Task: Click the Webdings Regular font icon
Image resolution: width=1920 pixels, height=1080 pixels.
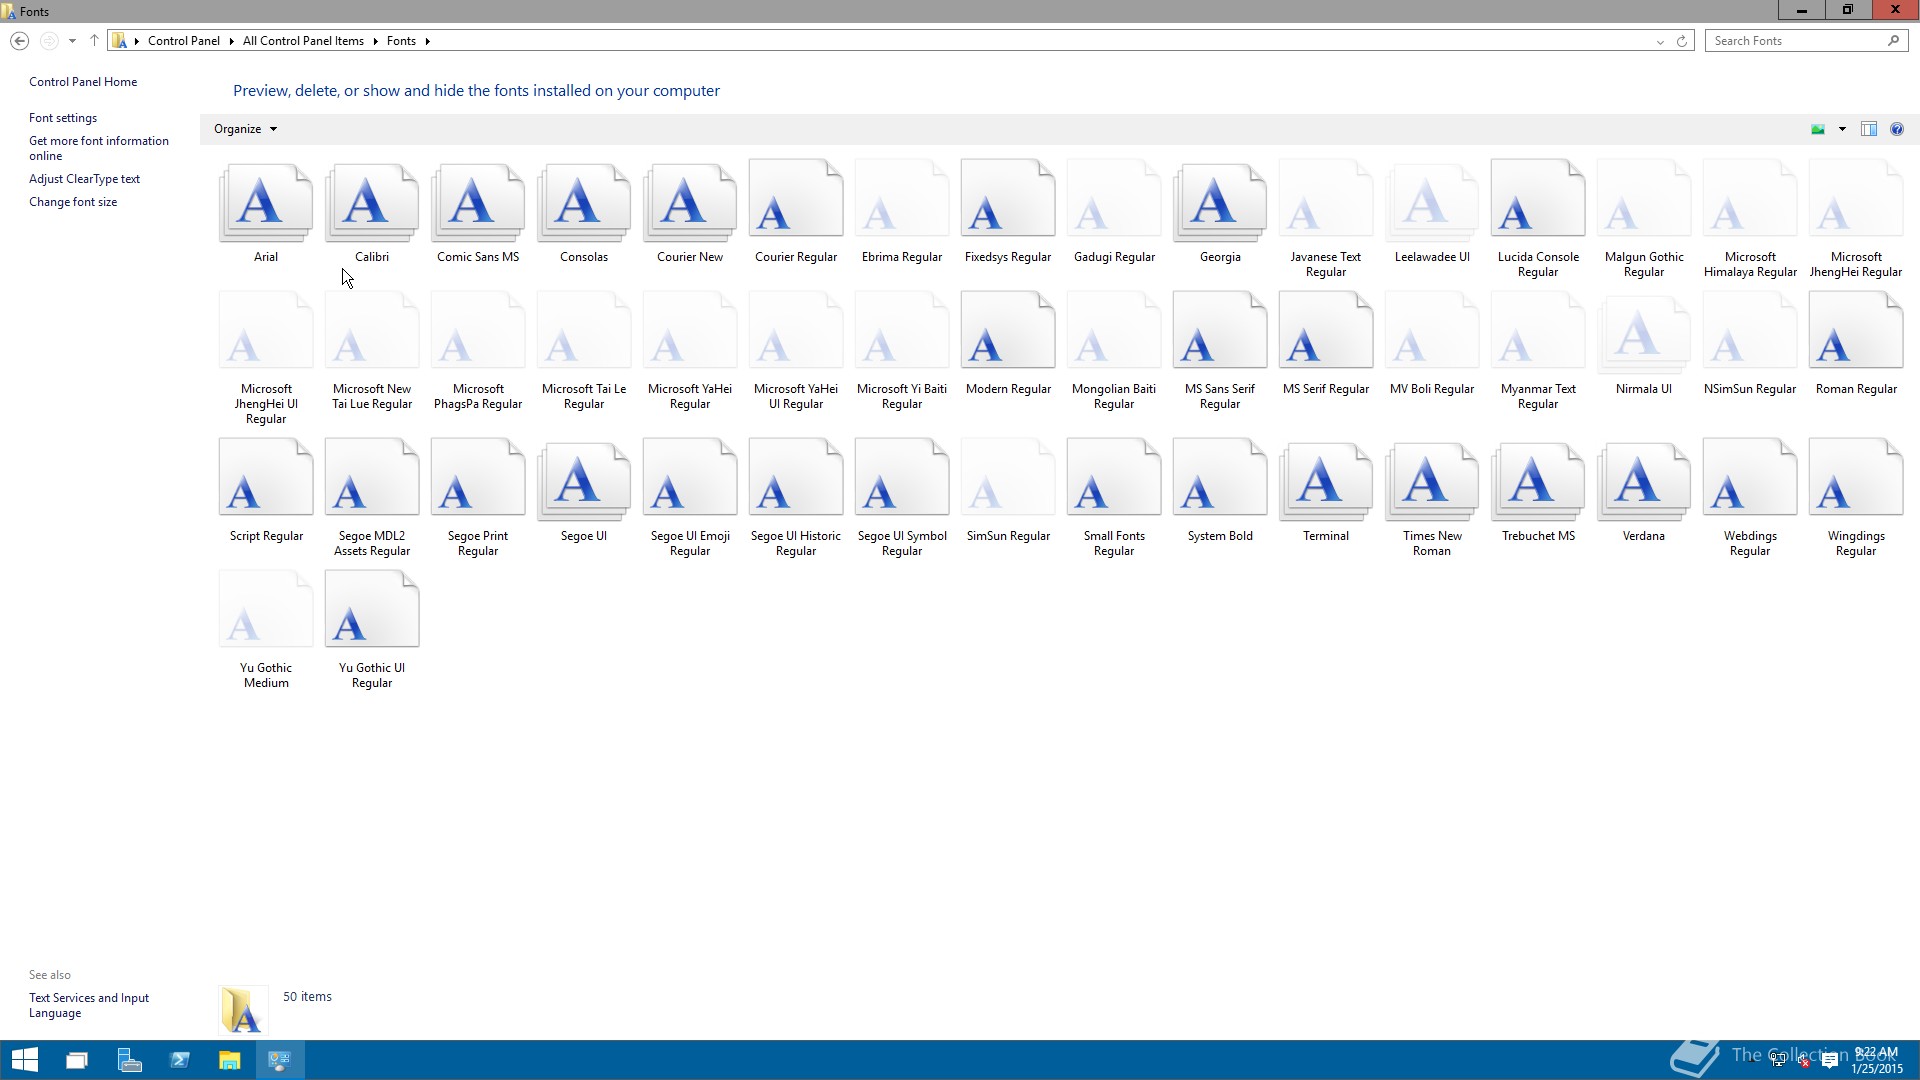Action: coord(1750,478)
